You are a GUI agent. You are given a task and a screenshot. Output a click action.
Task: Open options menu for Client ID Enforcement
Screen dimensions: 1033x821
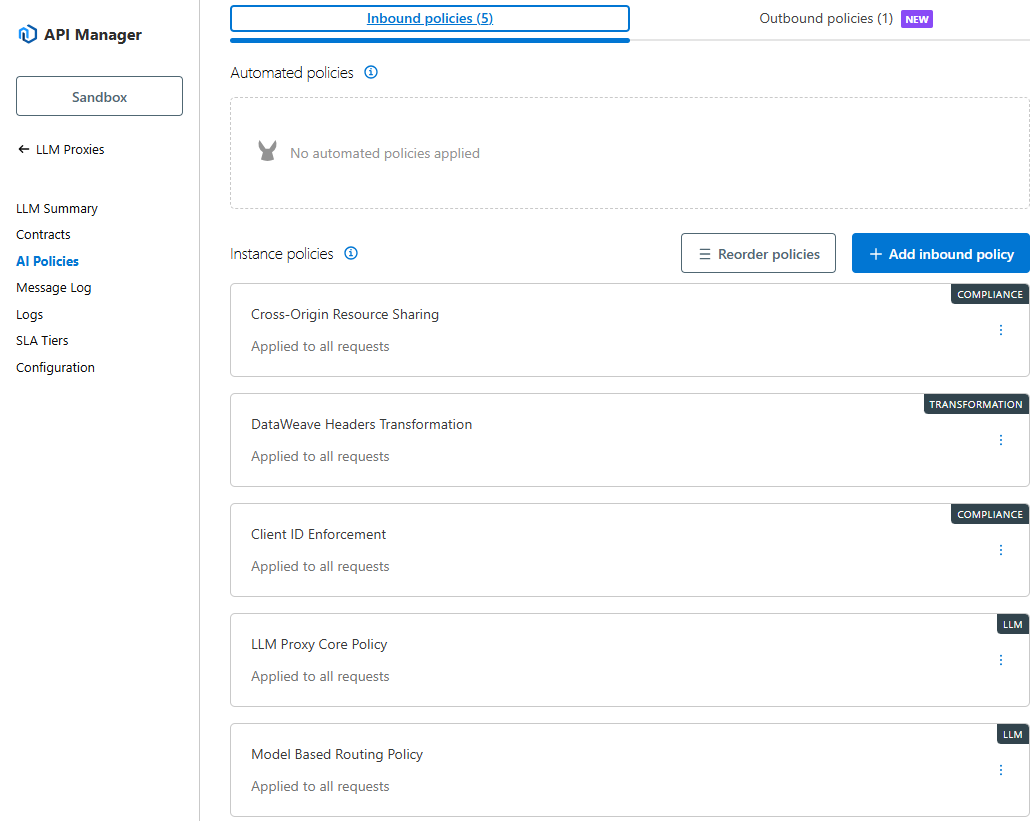click(x=1001, y=550)
